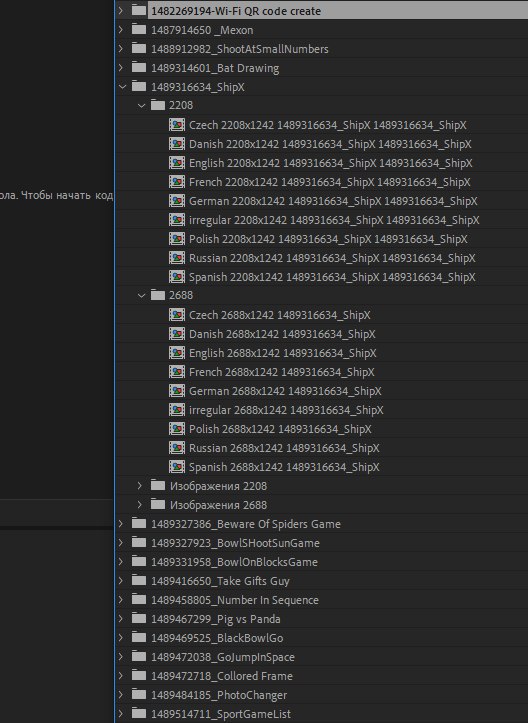Select English 2208x1242 1489316634_ShipX file name
Screen dimensions: 528x723
[x=331, y=163]
